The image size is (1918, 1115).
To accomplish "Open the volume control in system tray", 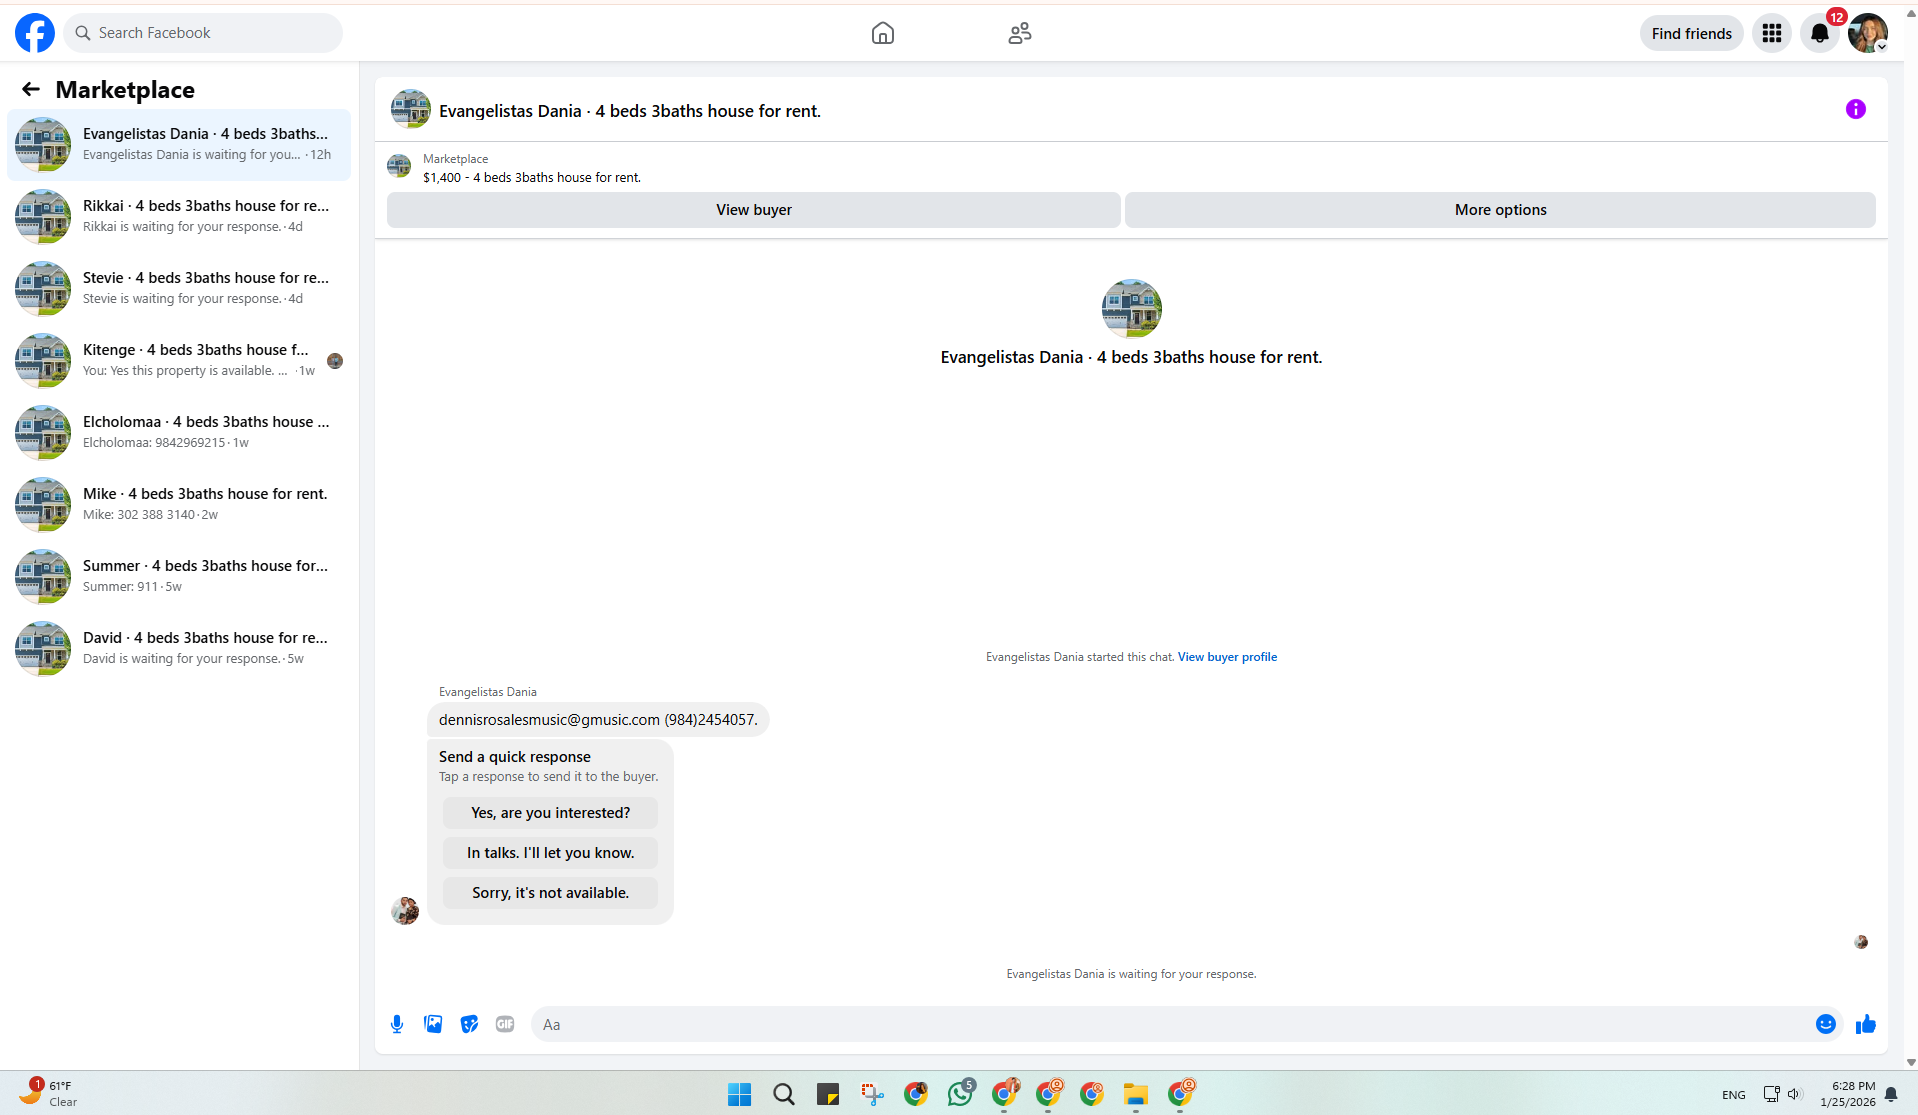I will coord(1794,1094).
